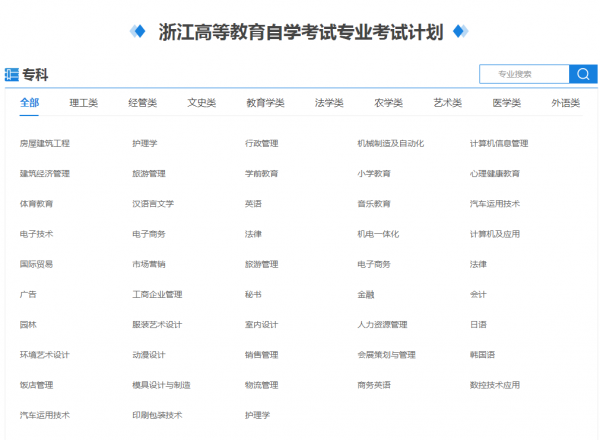Select the 全部 tab
Image resolution: width=600 pixels, height=440 pixels.
29,103
